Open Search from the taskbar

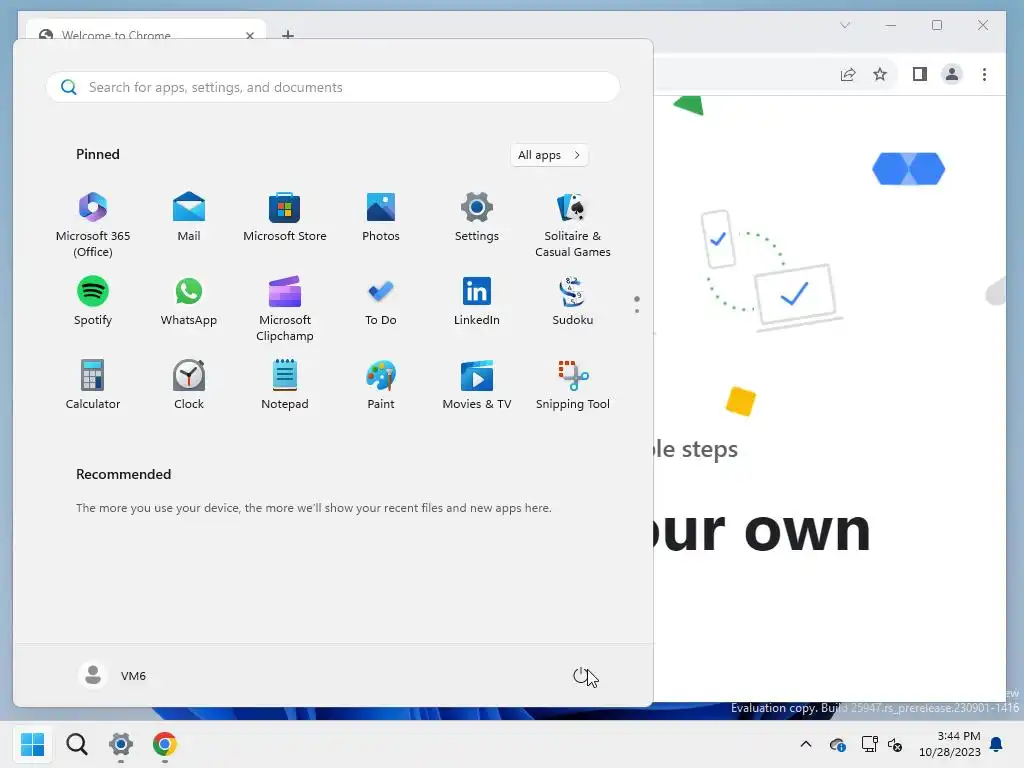(x=77, y=744)
